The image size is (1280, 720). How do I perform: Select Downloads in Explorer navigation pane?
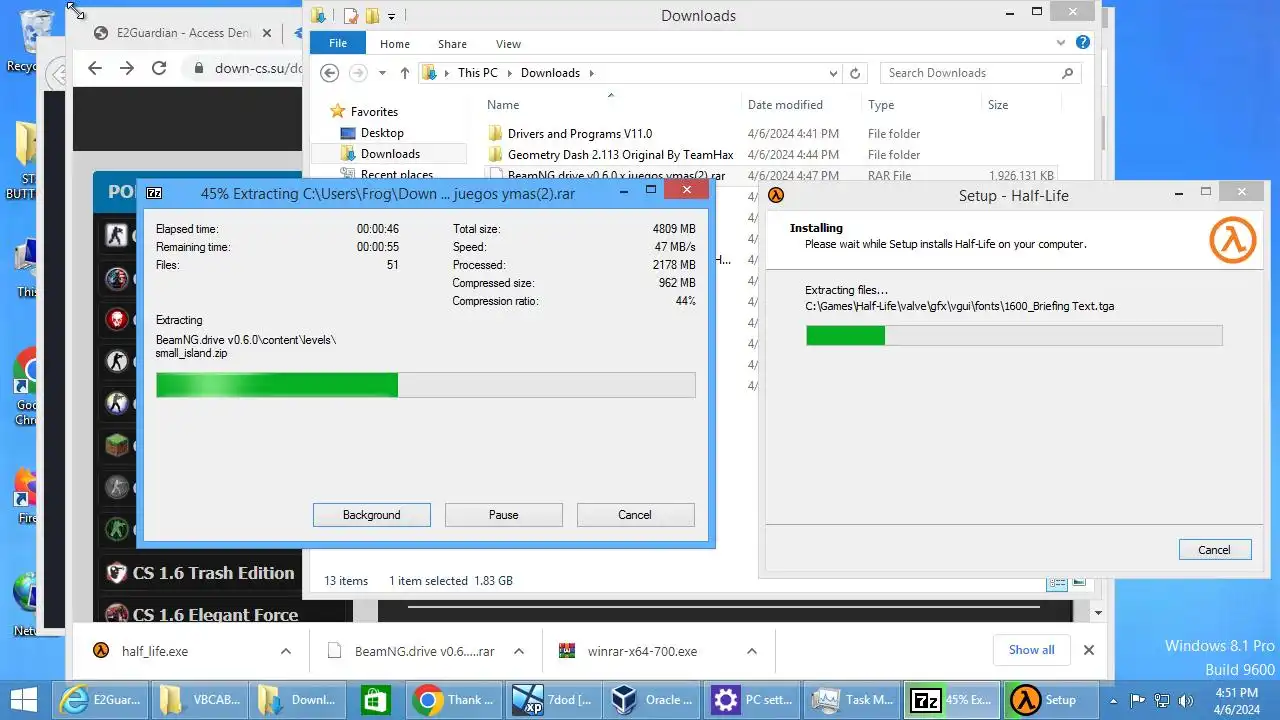pyautogui.click(x=390, y=154)
